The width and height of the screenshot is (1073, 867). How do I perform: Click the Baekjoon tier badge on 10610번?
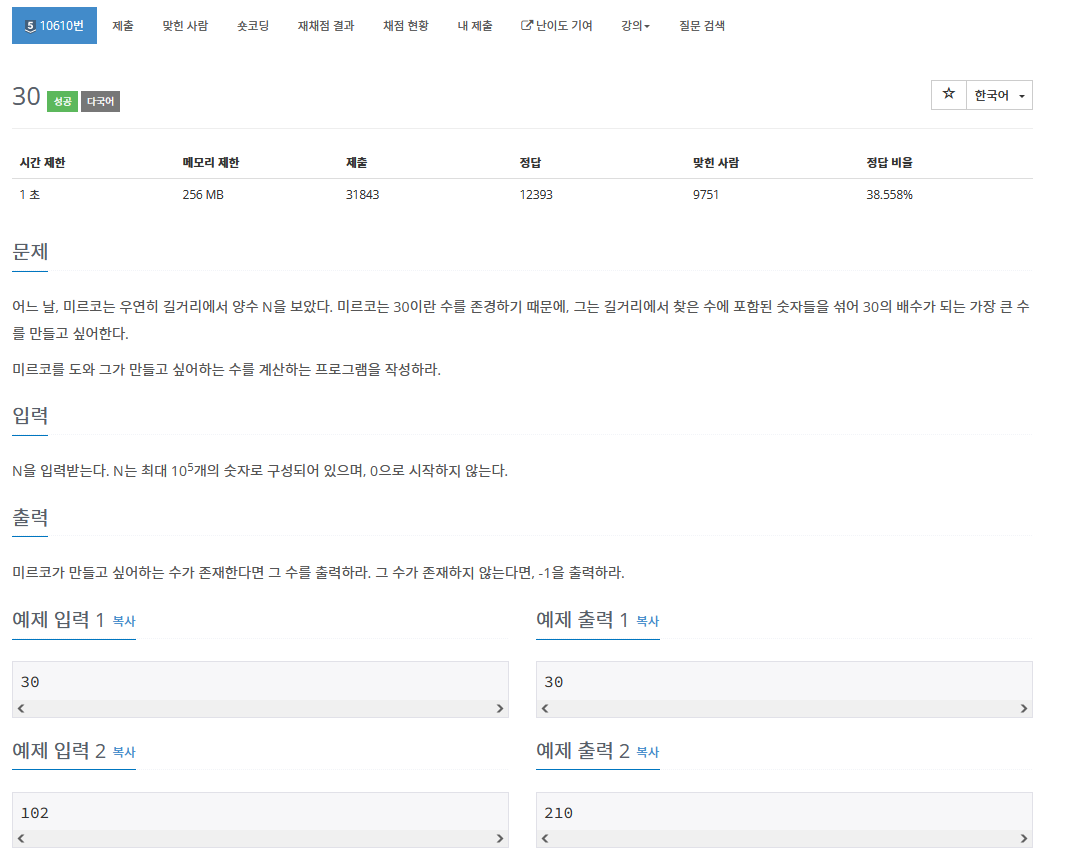tap(28, 25)
